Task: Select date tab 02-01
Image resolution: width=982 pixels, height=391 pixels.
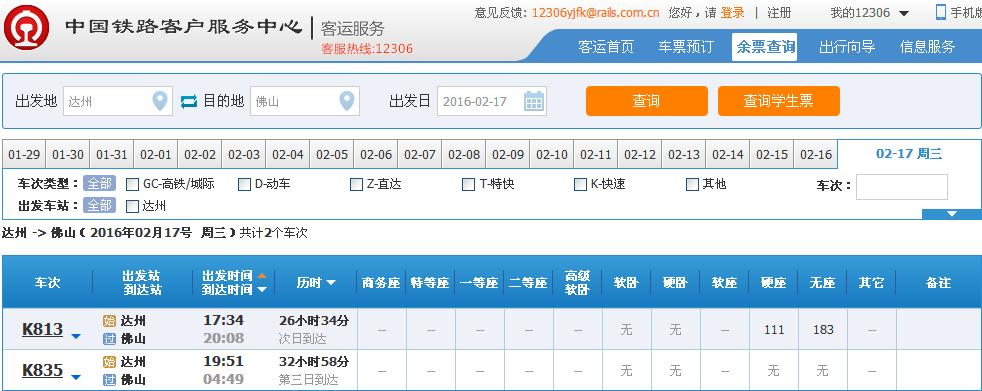Action: click(156, 155)
